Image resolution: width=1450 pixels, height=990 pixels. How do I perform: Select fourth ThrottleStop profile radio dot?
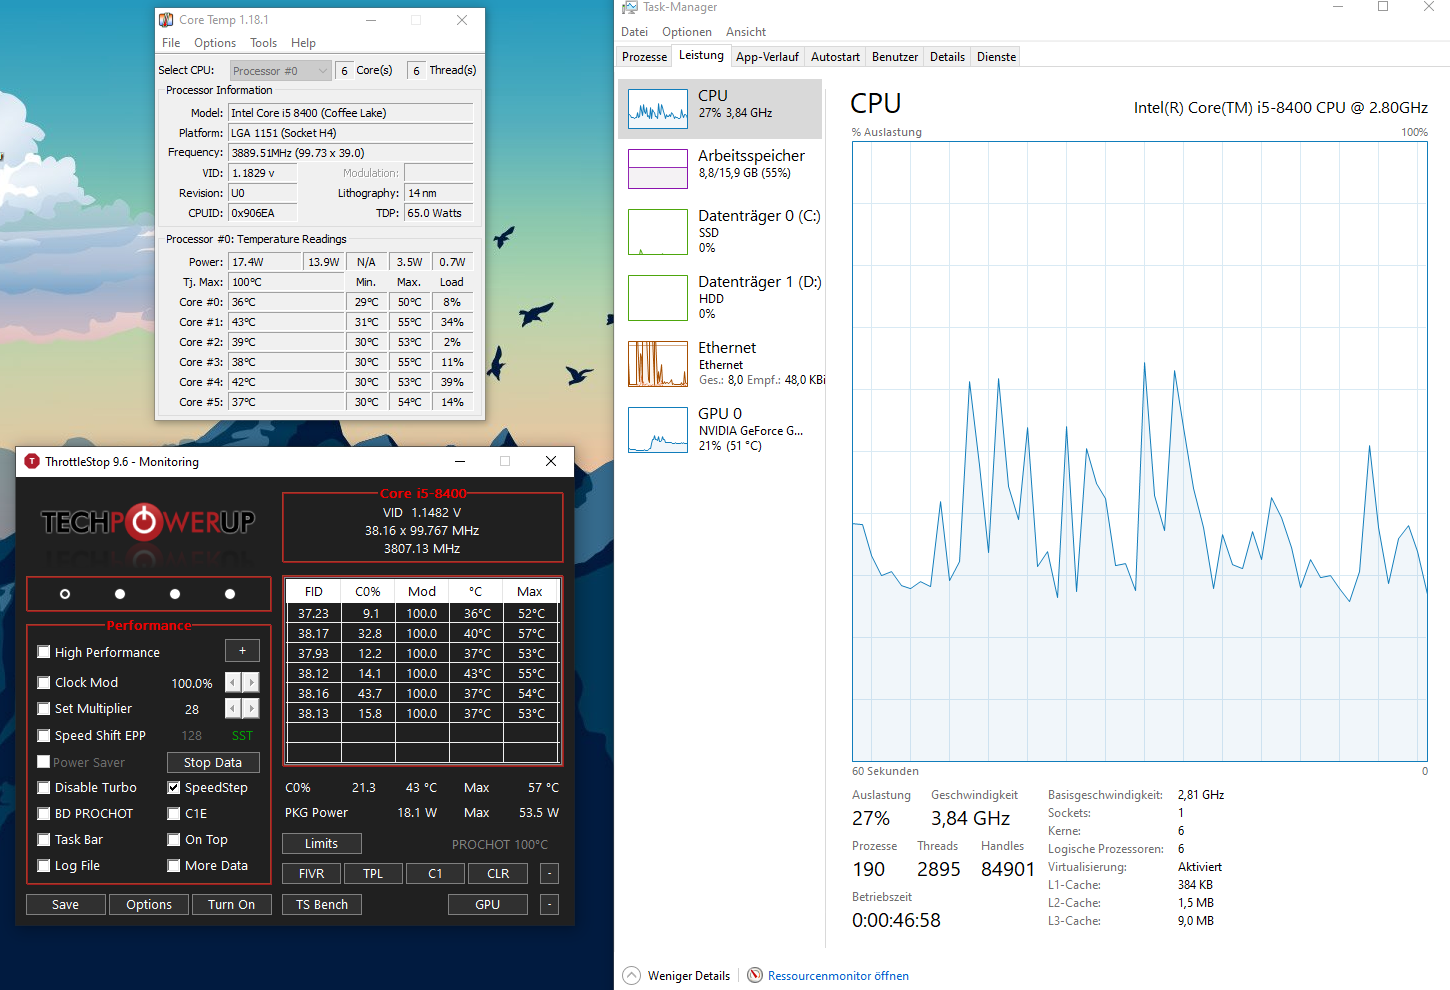coord(230,594)
